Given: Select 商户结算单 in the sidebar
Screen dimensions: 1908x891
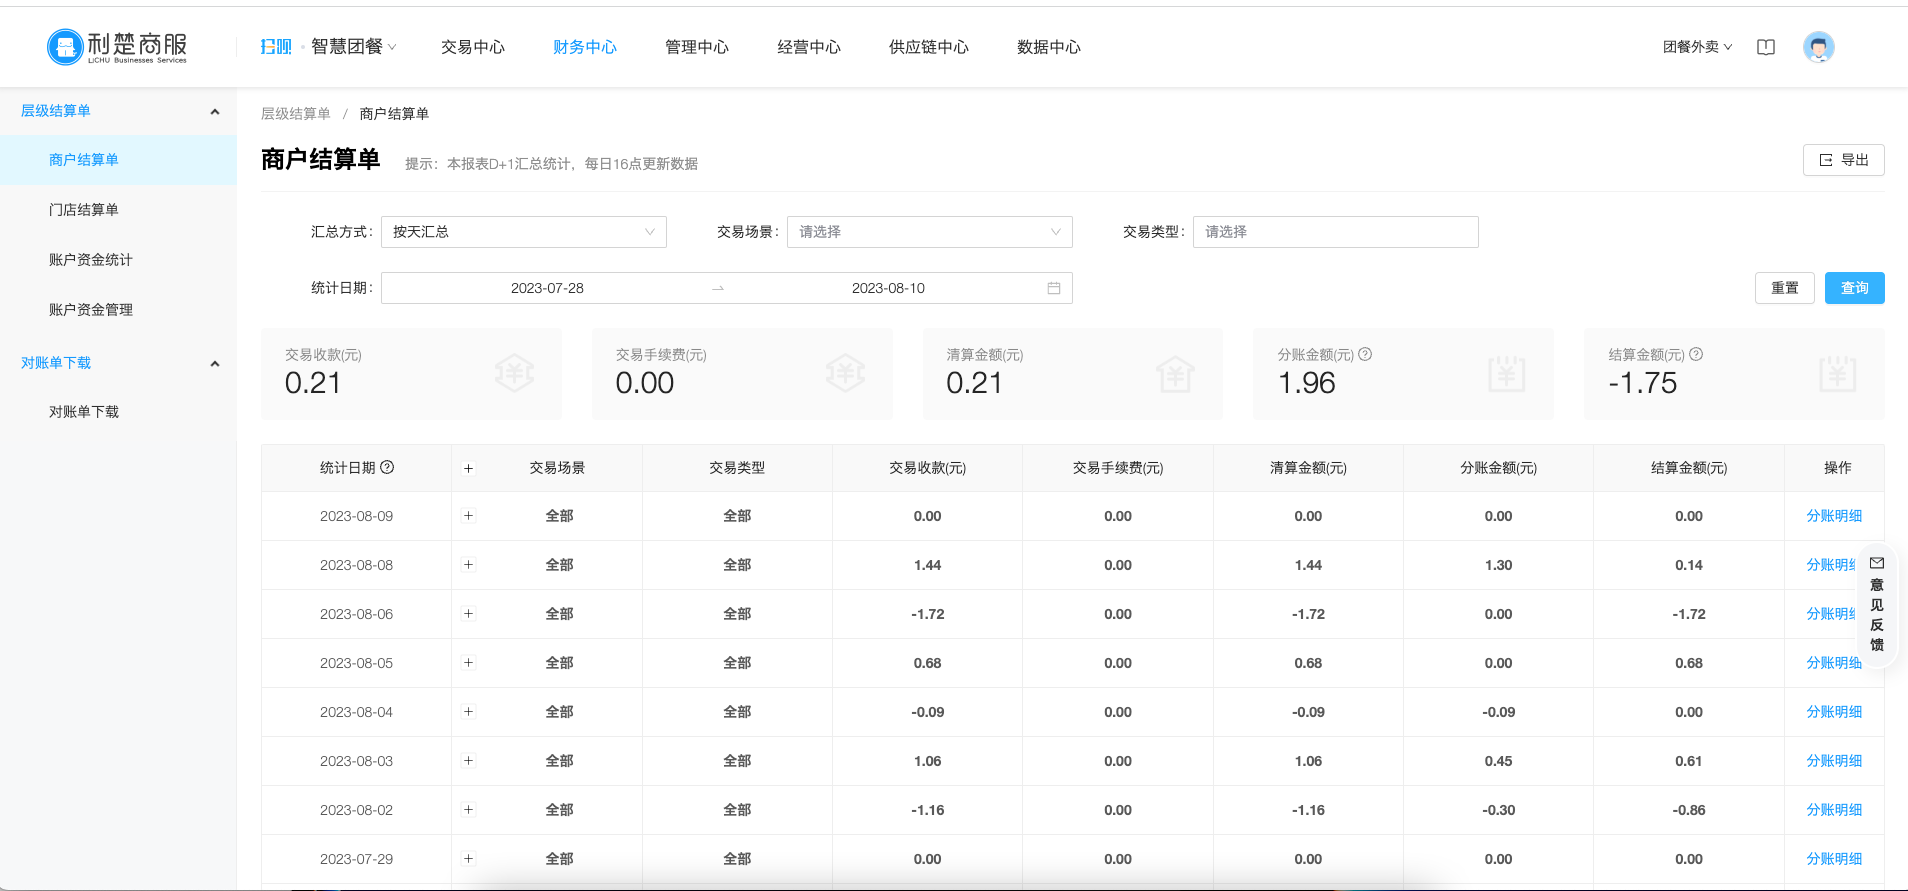Looking at the screenshot, I should click(118, 160).
